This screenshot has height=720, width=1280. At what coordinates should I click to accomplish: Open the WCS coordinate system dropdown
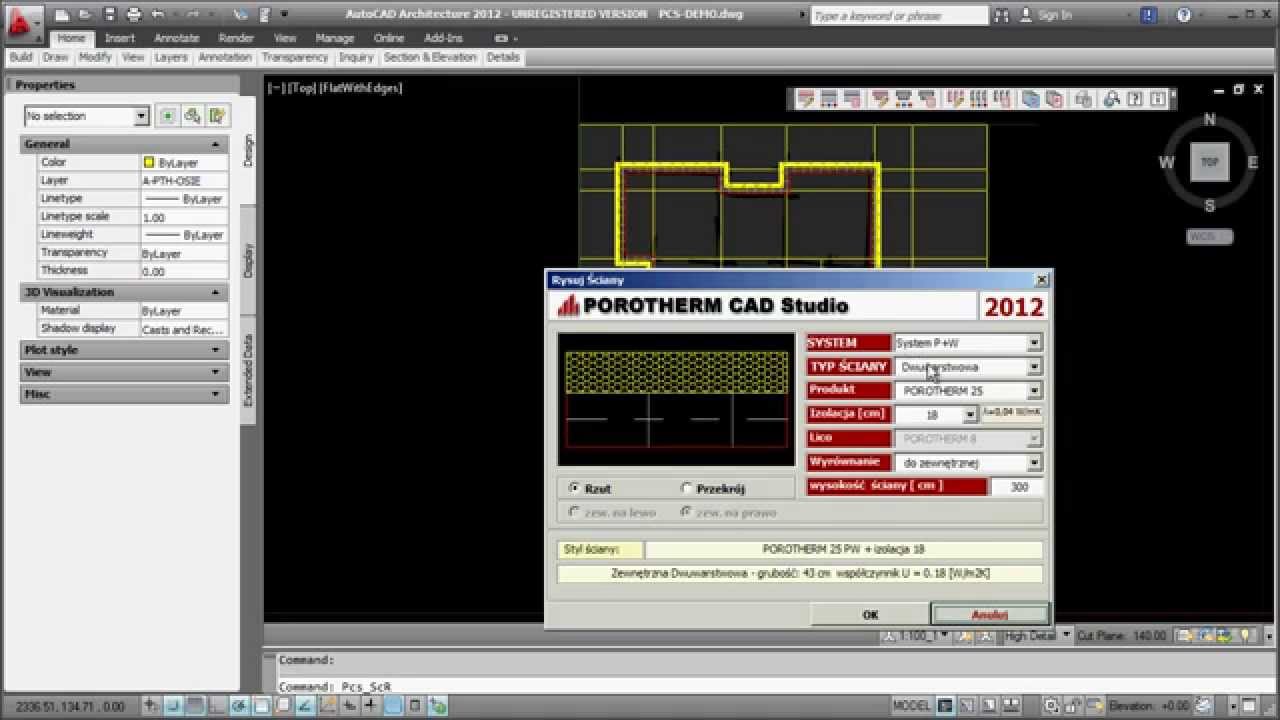point(1209,237)
